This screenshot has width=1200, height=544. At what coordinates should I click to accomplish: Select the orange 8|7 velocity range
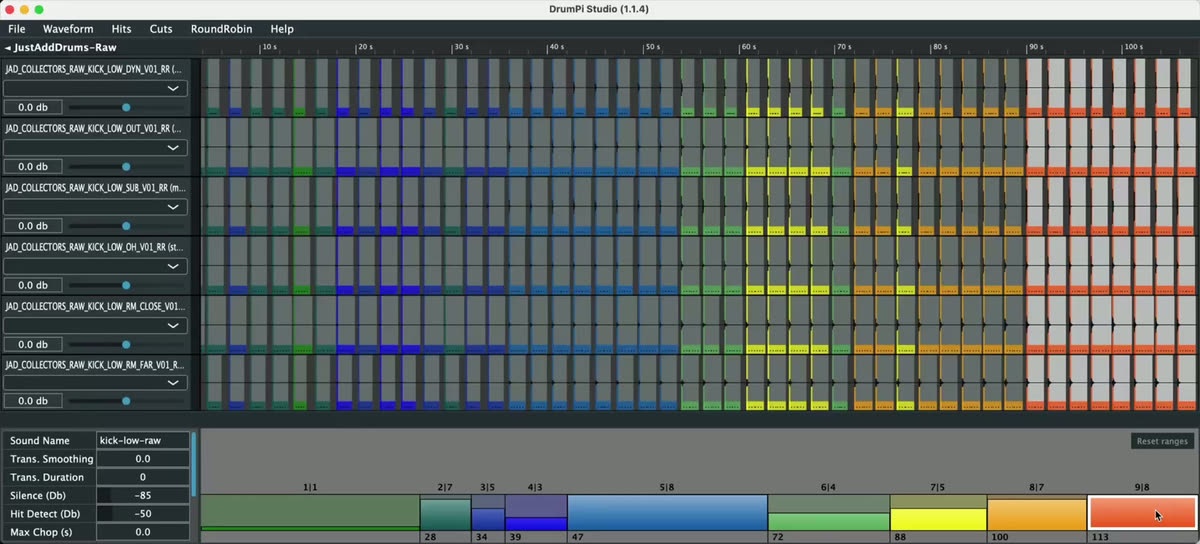[x=1036, y=514]
